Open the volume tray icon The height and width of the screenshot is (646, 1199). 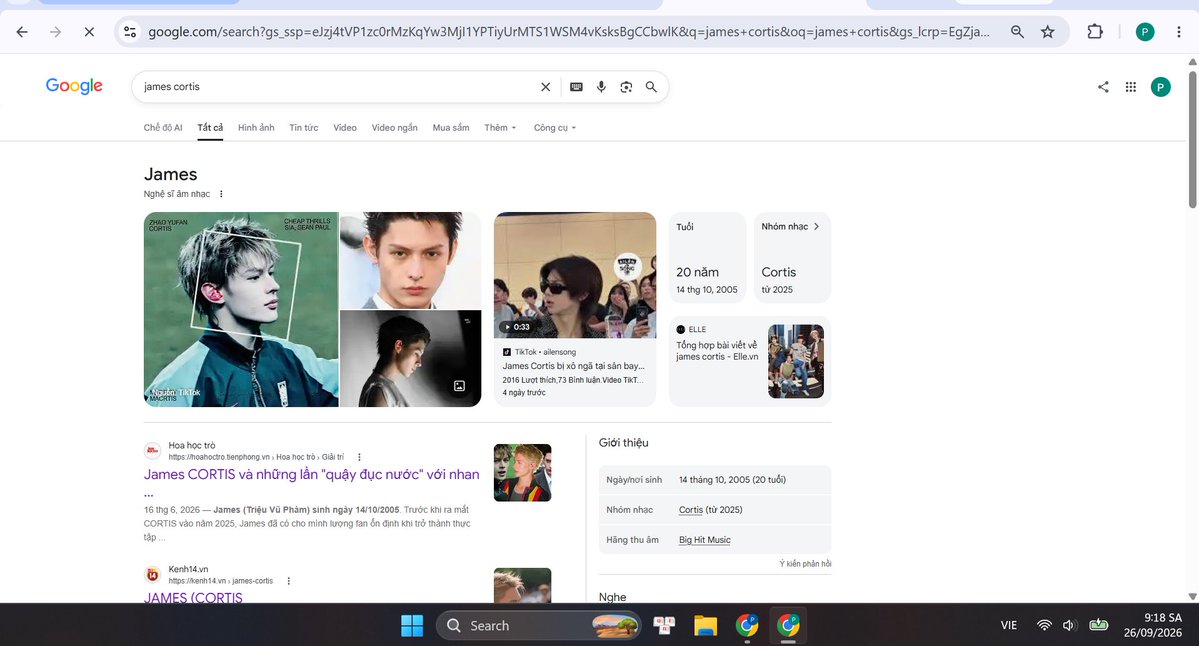(1070, 625)
